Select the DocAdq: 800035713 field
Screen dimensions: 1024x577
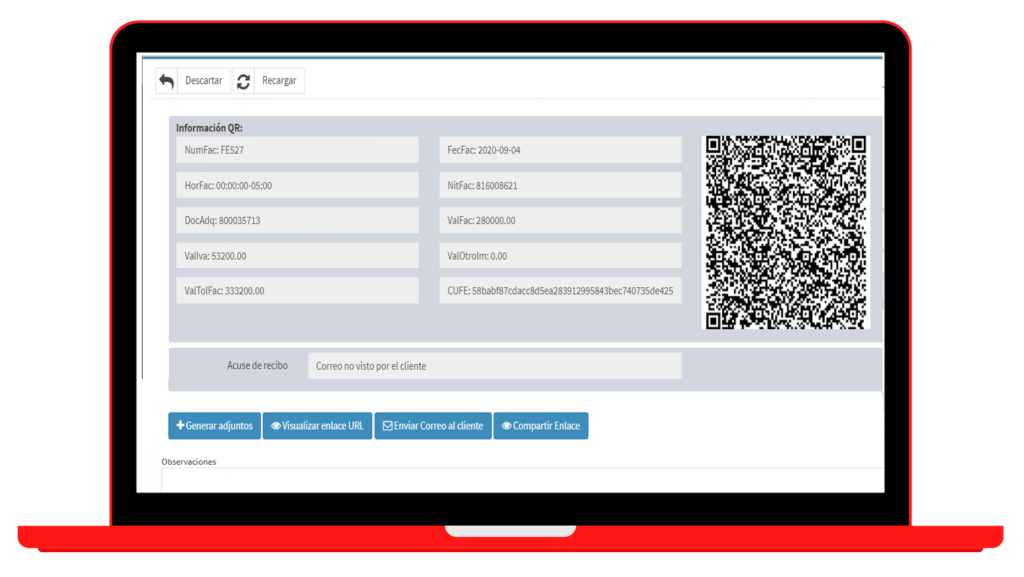pyautogui.click(x=297, y=221)
